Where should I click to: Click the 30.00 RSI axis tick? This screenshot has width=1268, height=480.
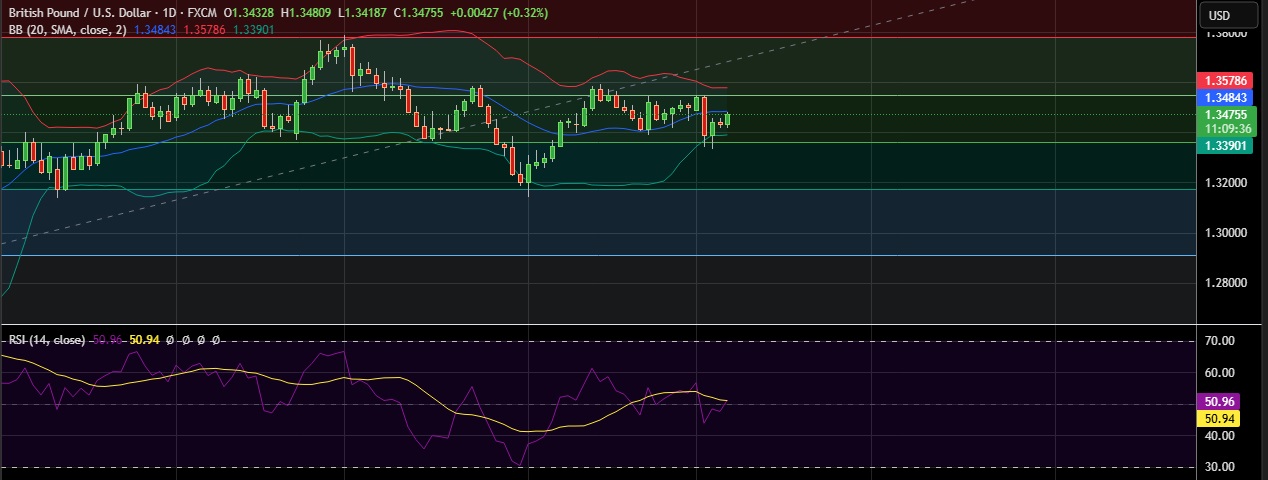pyautogui.click(x=1220, y=467)
